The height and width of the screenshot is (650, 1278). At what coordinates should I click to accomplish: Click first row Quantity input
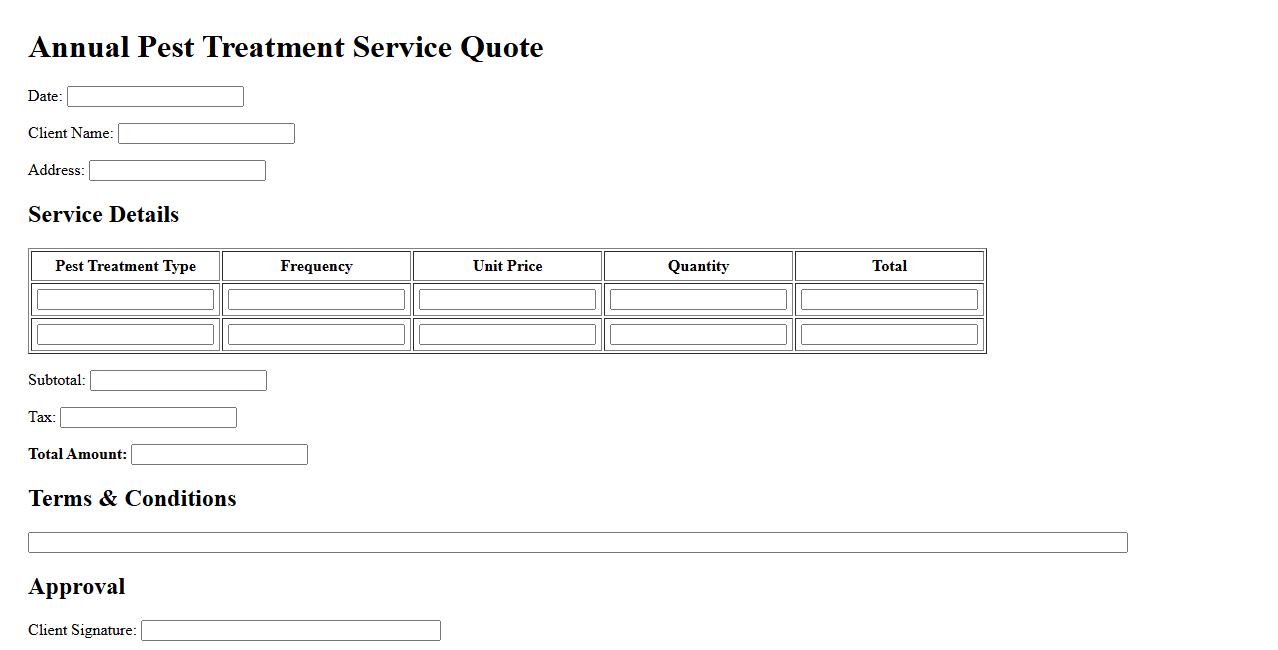tap(698, 300)
